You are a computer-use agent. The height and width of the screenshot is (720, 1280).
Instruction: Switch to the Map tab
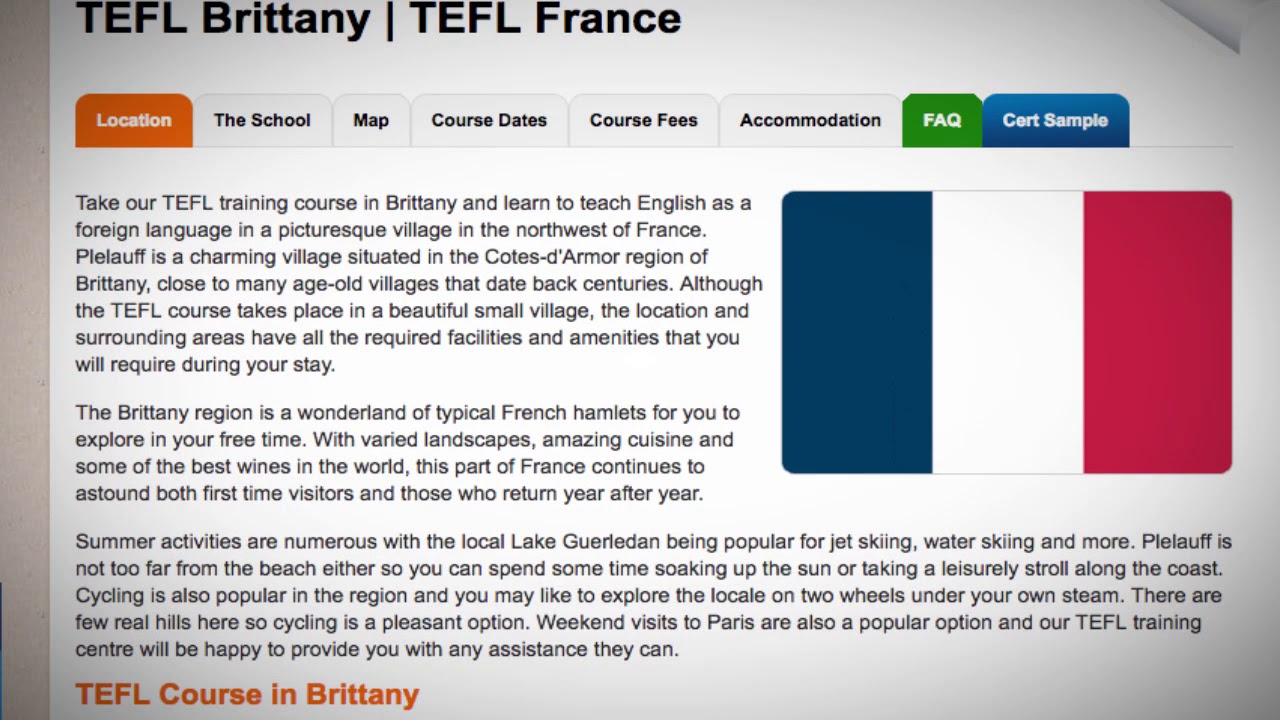(371, 120)
